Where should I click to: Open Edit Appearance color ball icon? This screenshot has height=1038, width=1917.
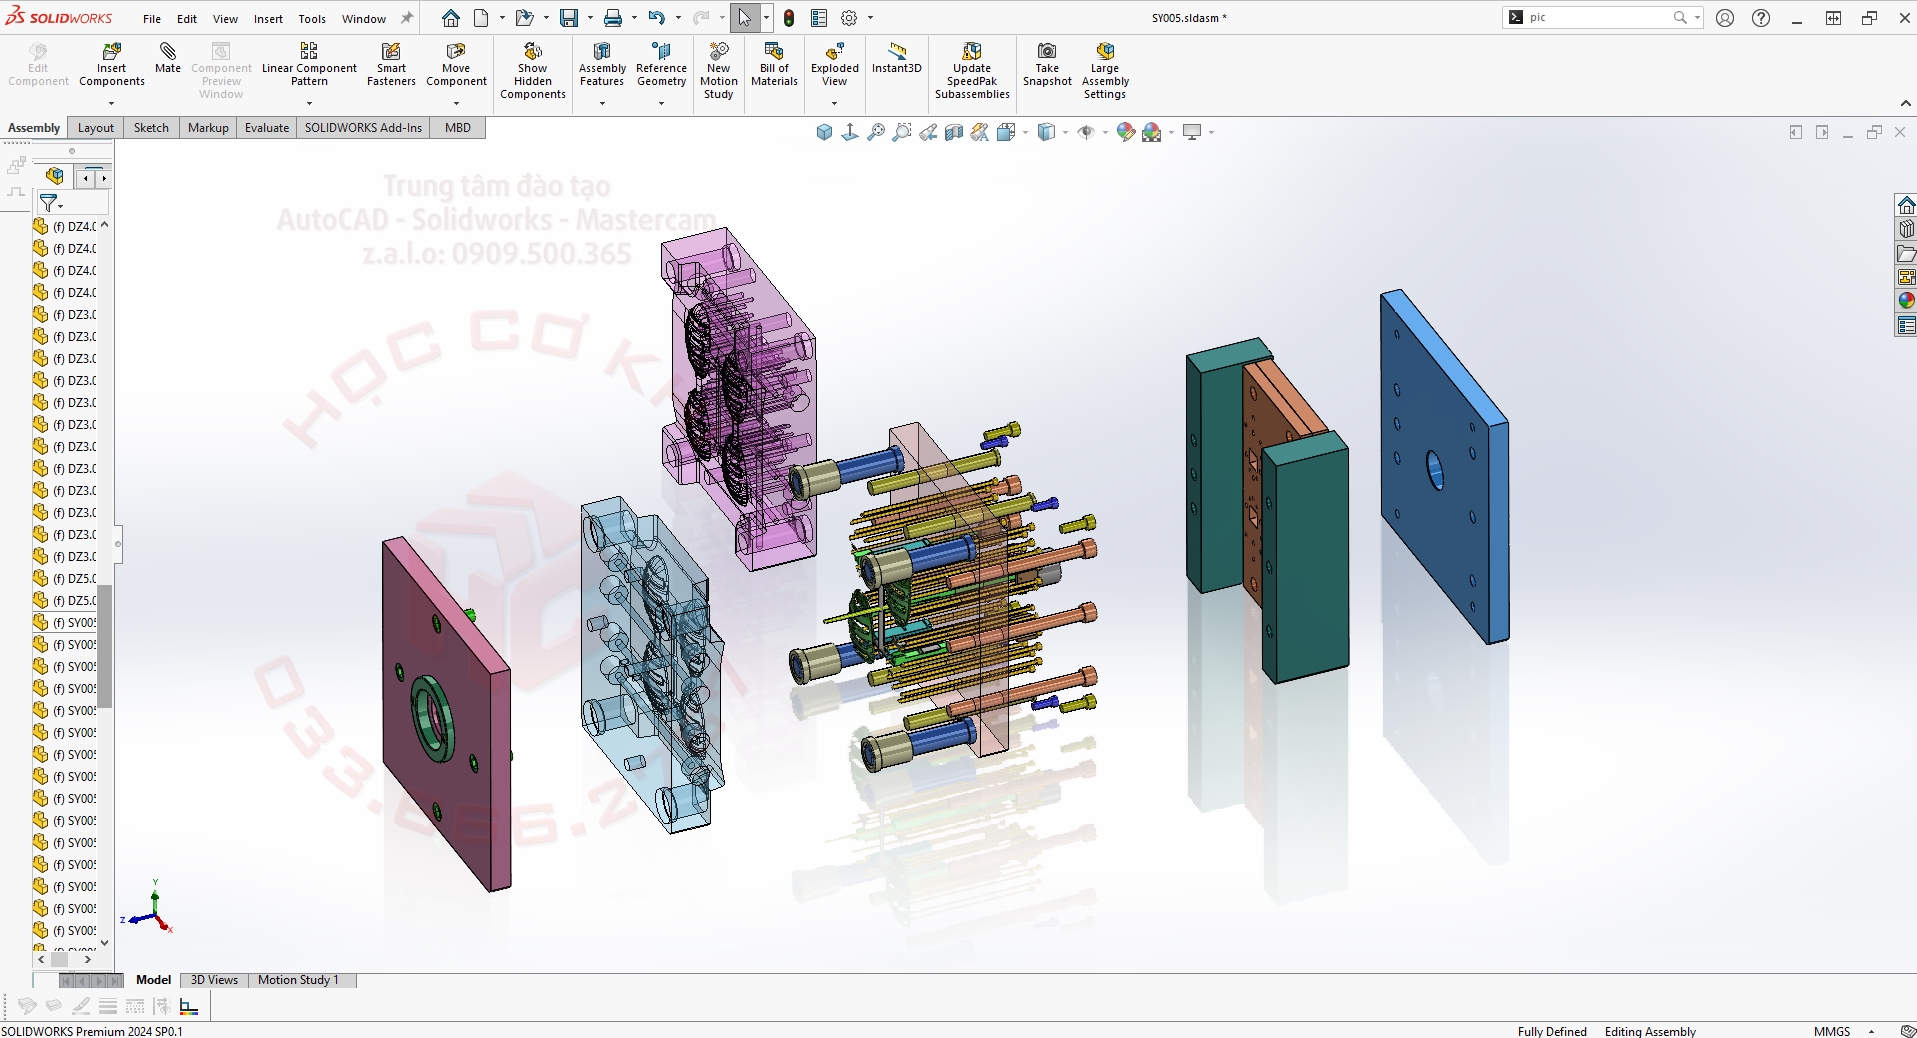click(x=1126, y=132)
